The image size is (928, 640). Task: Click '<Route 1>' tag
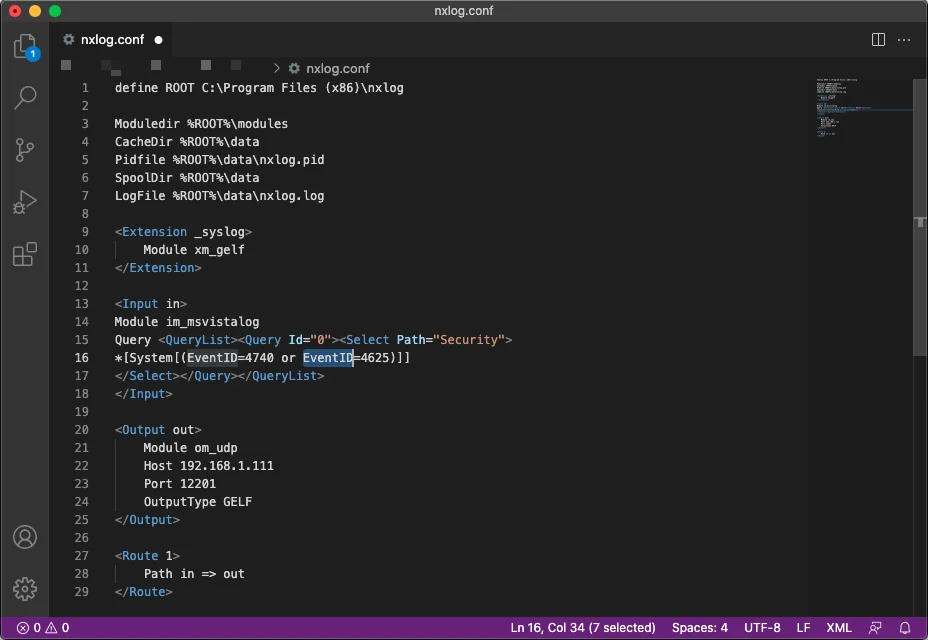pos(147,556)
